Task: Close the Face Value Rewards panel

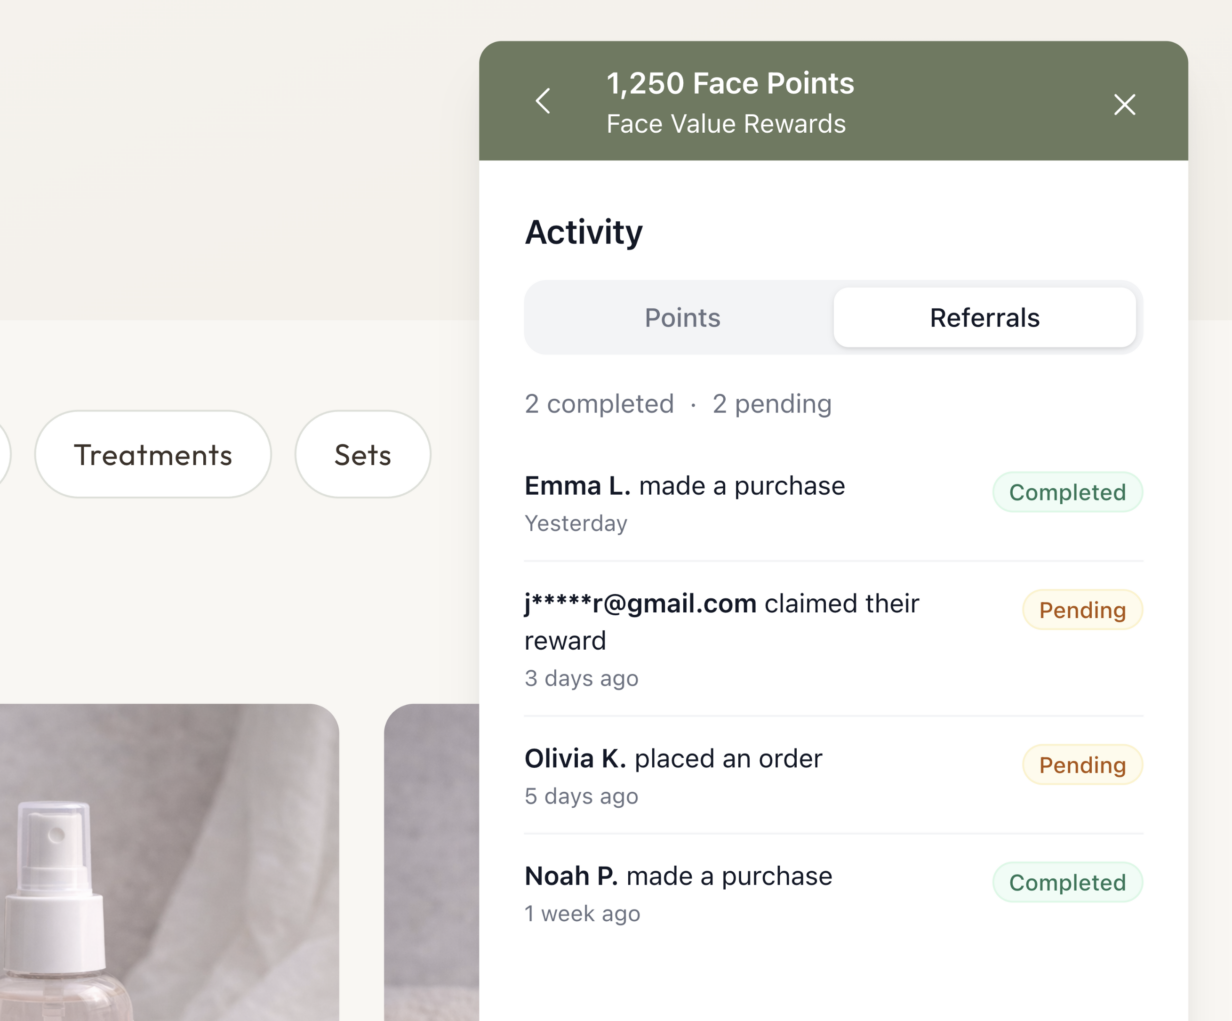Action: 1124,104
